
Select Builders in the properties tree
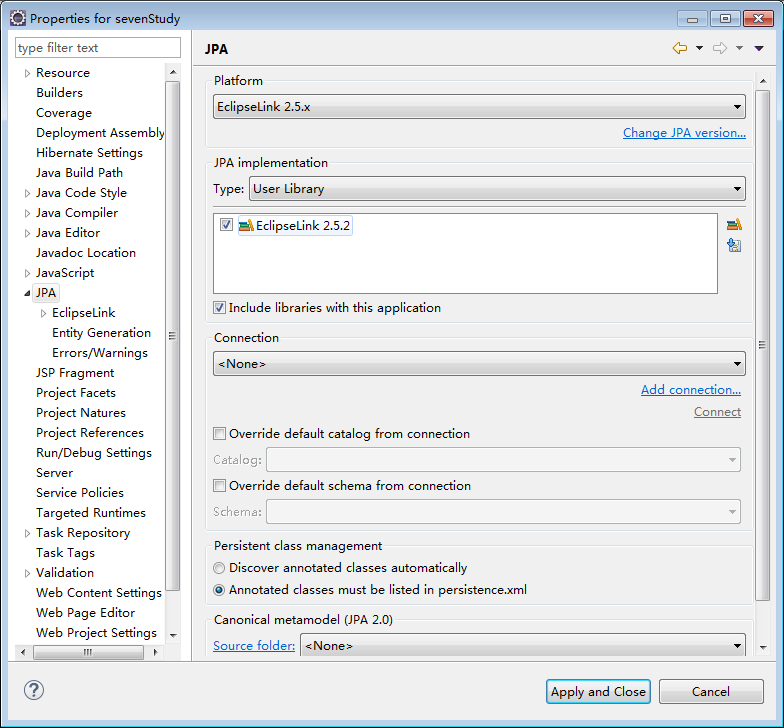click(59, 92)
